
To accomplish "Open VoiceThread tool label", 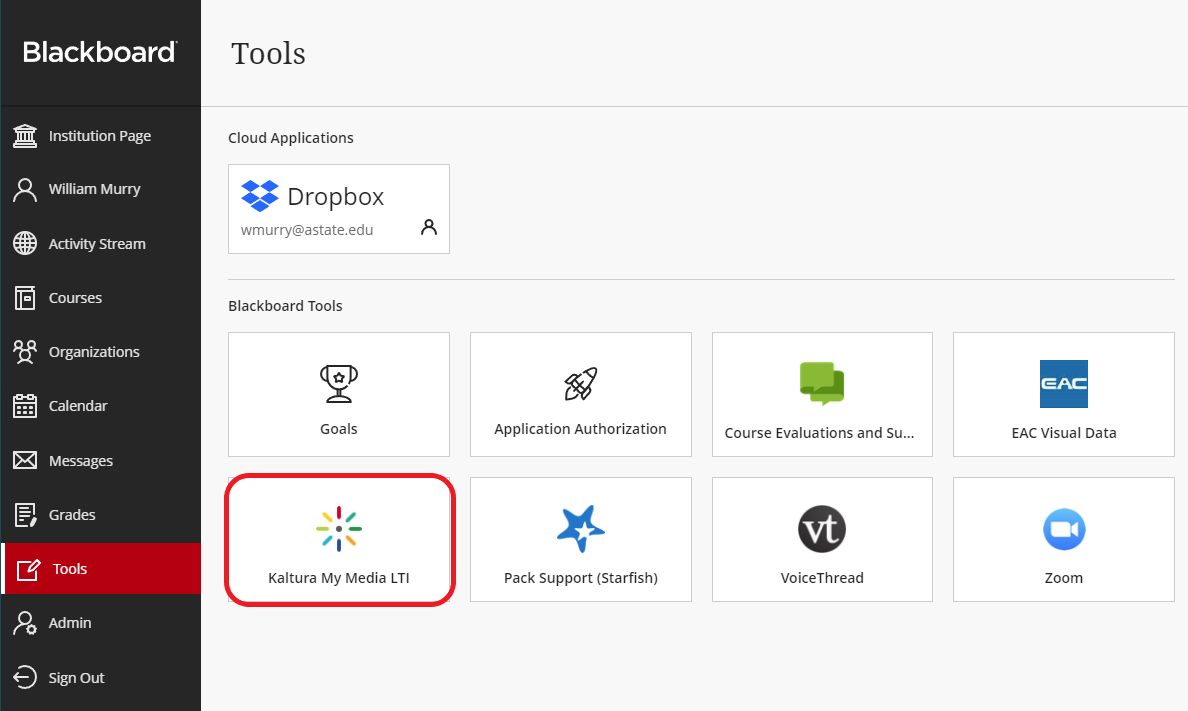I will click(x=822, y=578).
